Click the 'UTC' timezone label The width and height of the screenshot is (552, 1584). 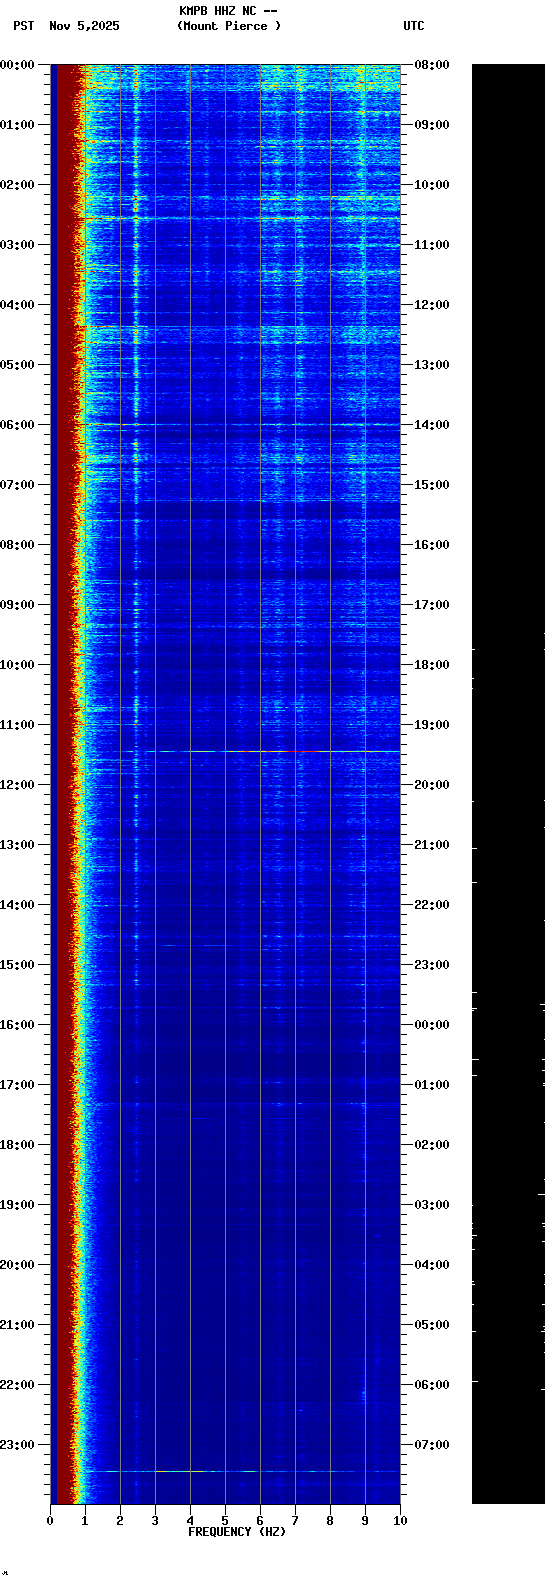414,26
